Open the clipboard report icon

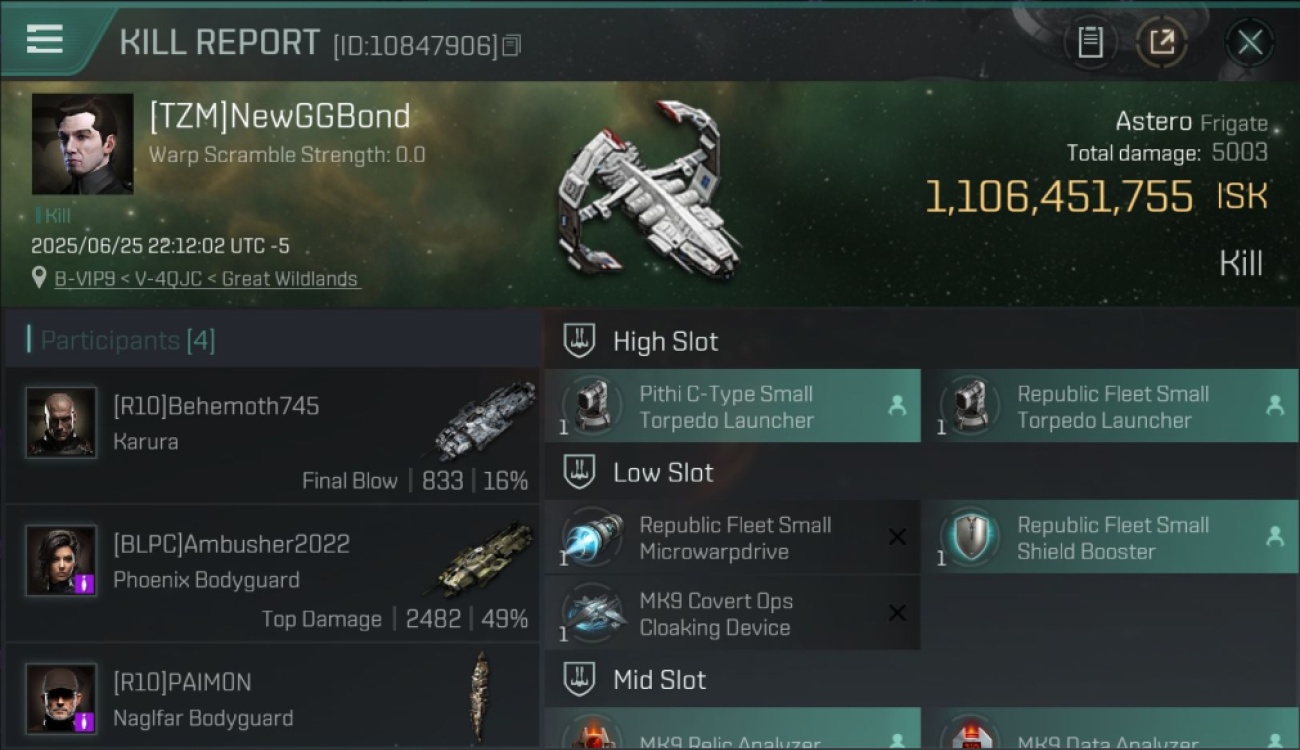(1090, 43)
